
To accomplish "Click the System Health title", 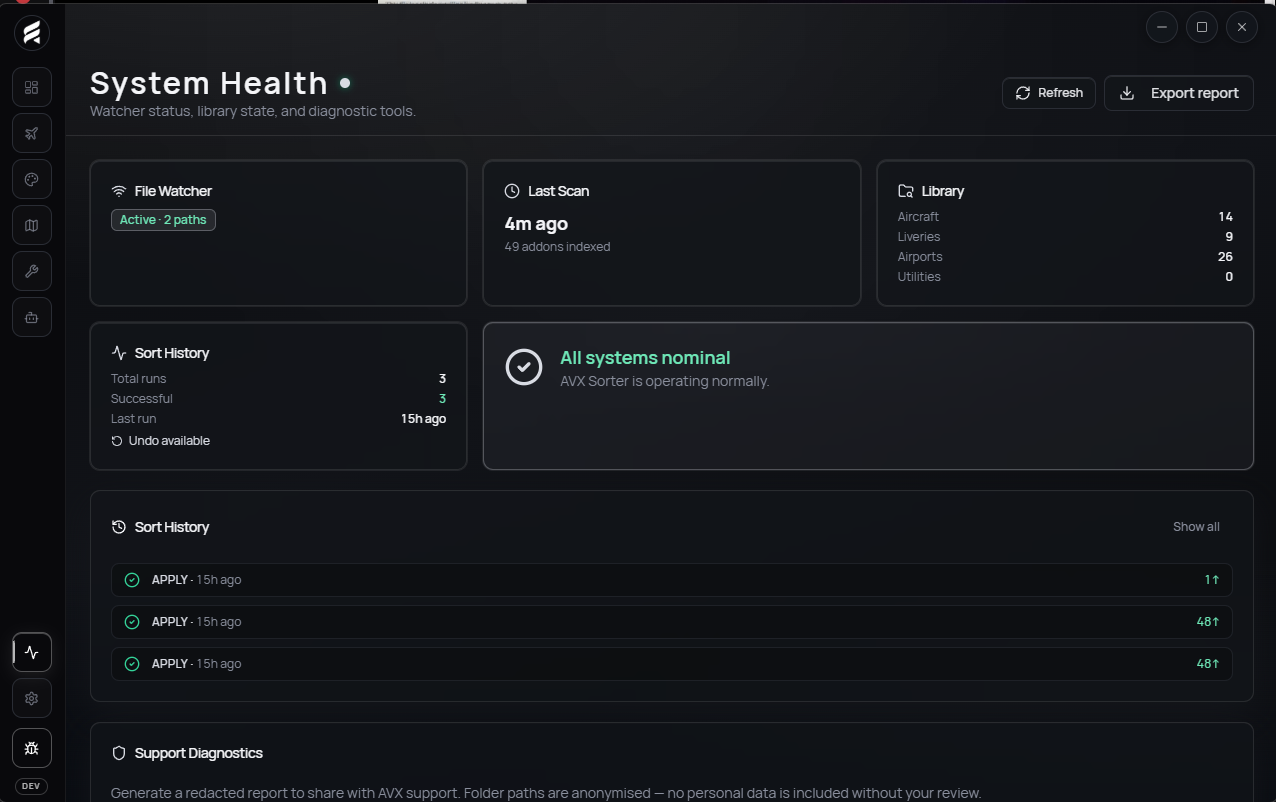I will (x=209, y=83).
